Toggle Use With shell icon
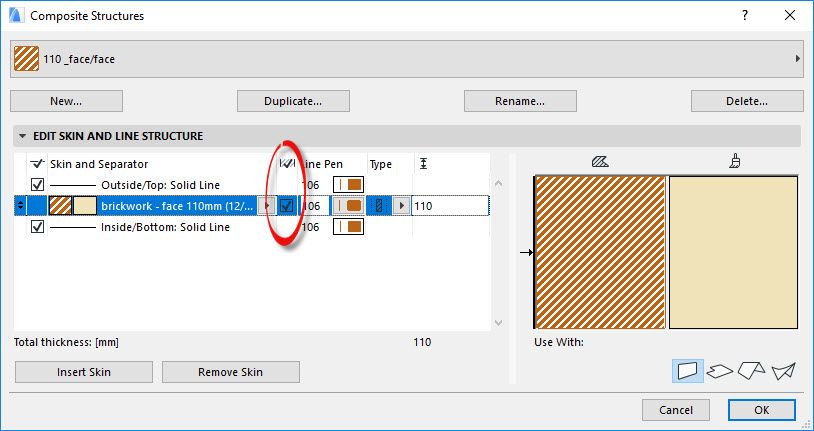The image size is (814, 431). [x=783, y=371]
